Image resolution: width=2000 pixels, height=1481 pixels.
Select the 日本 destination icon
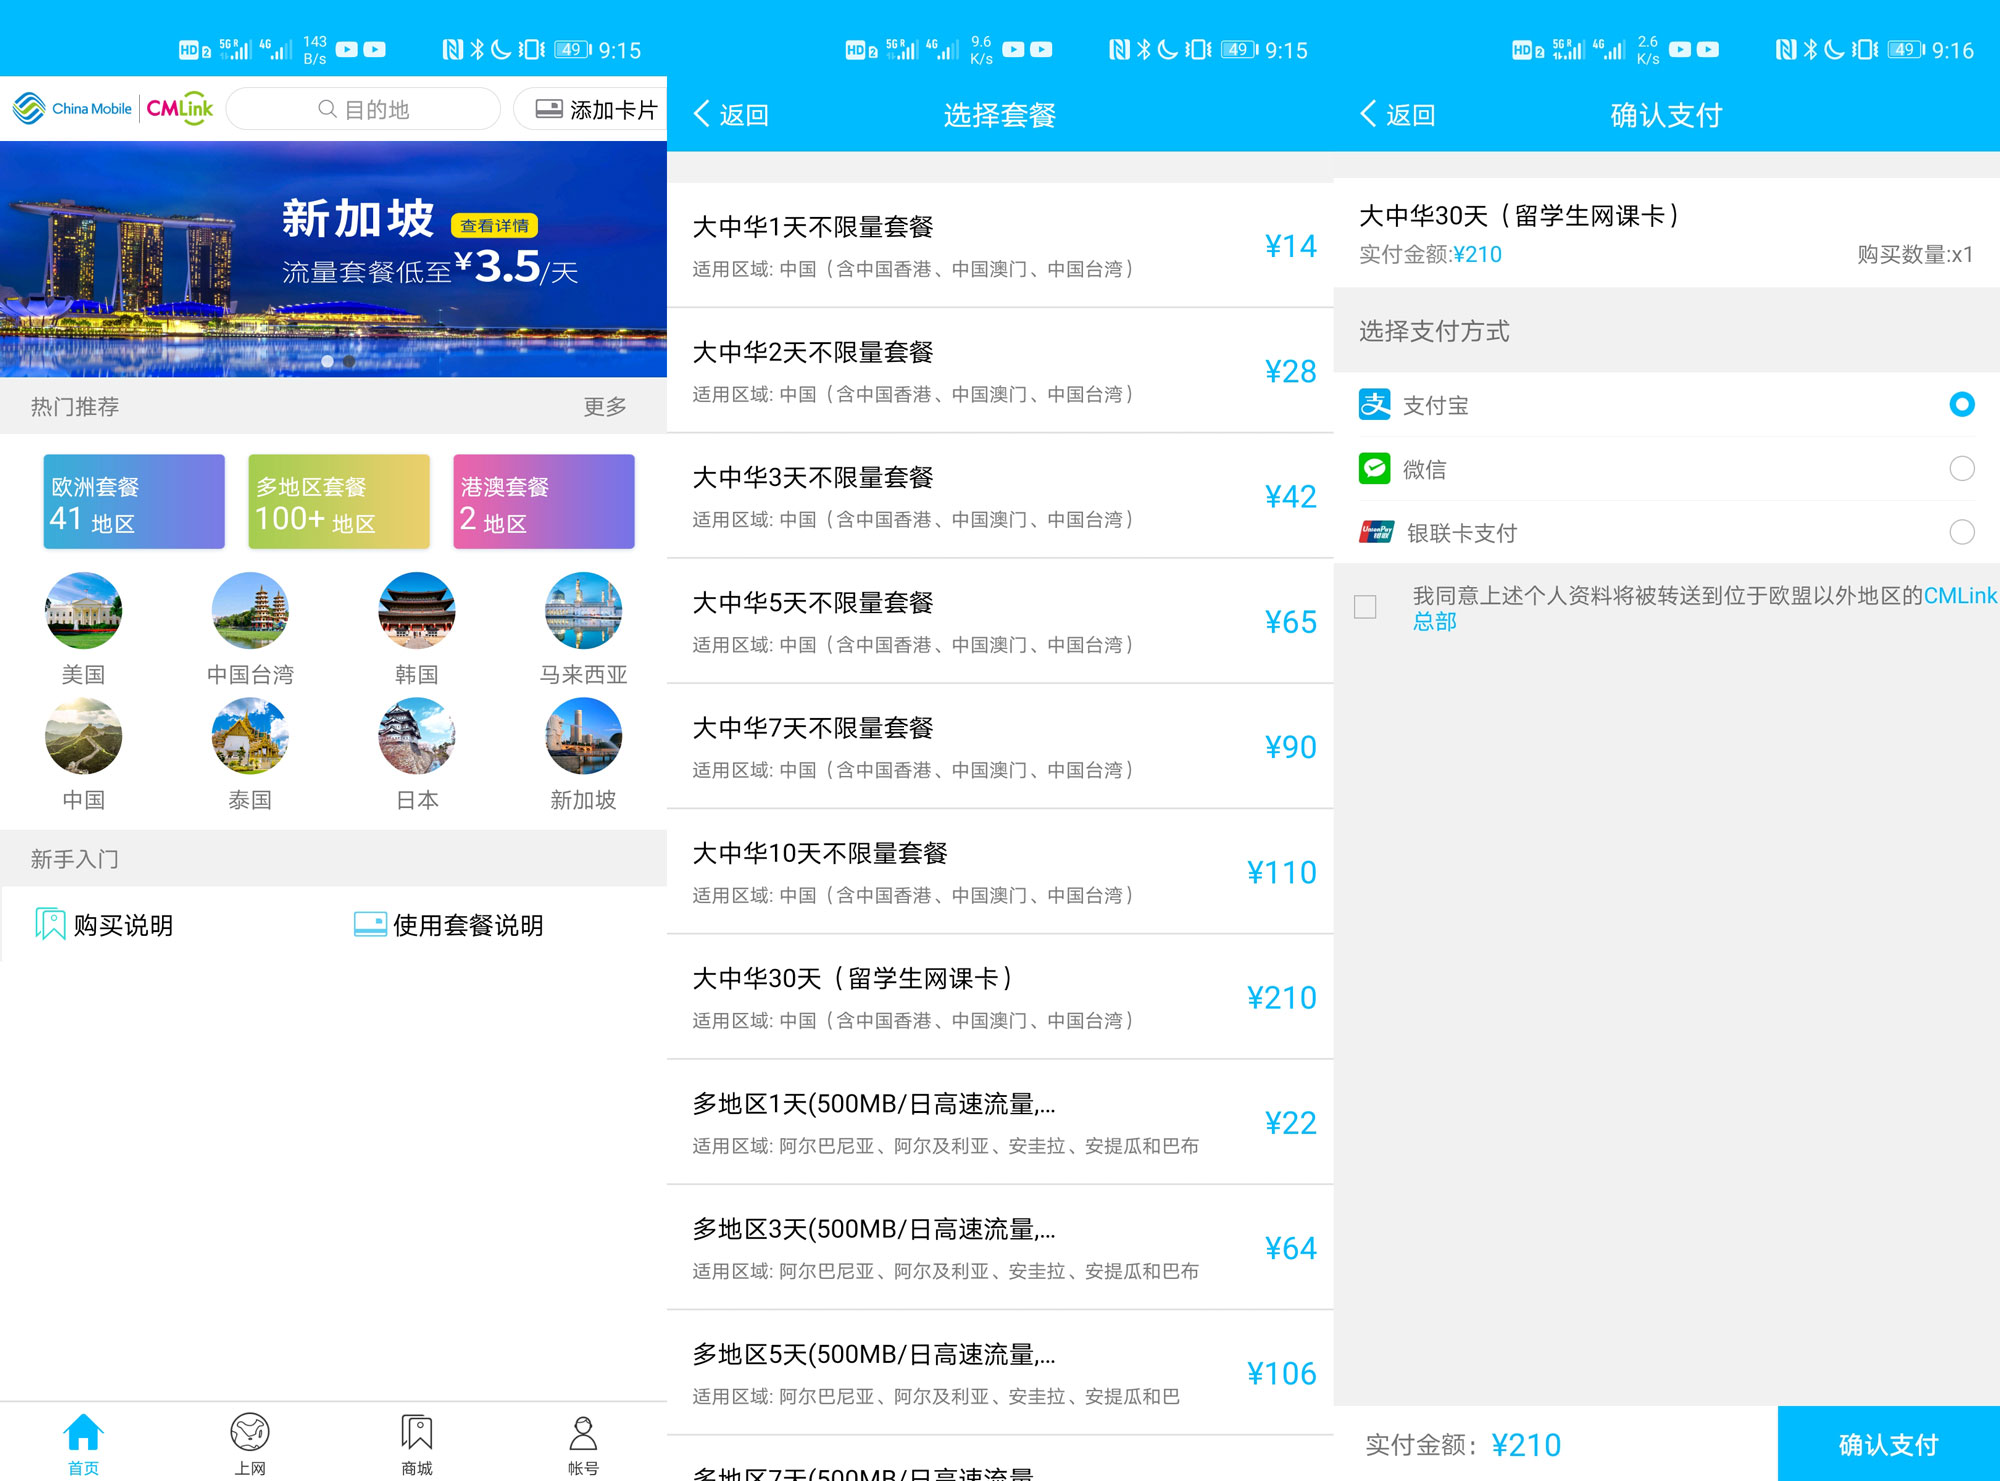416,737
